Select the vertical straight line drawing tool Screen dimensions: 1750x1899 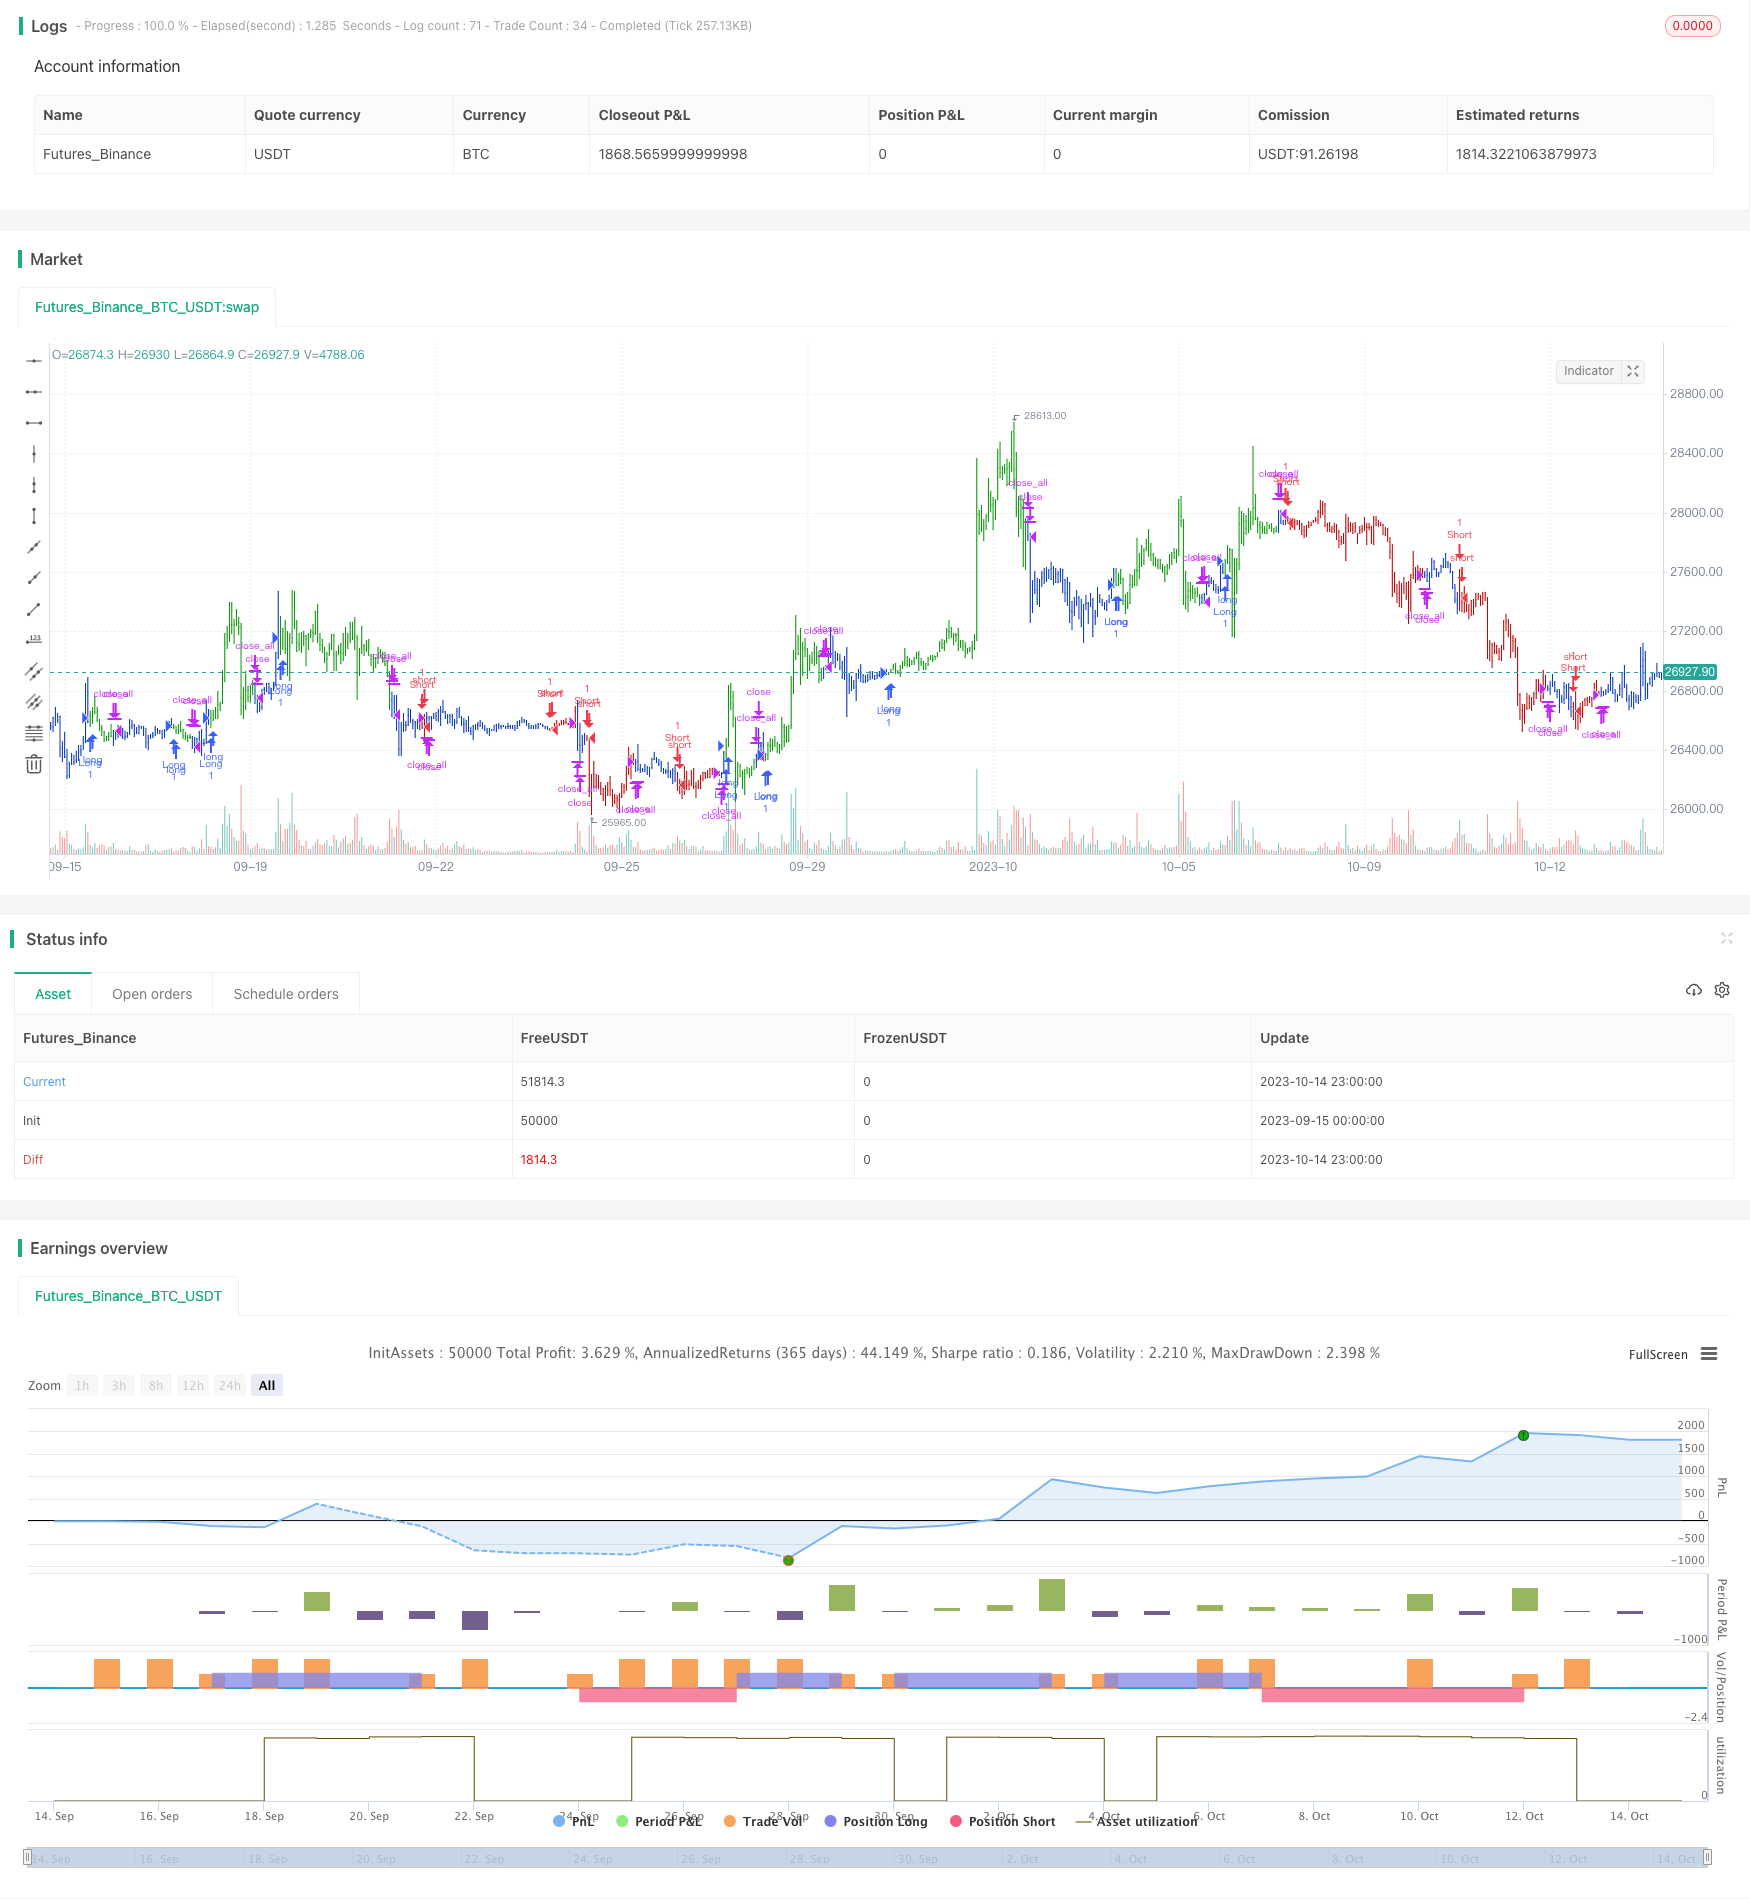(34, 454)
